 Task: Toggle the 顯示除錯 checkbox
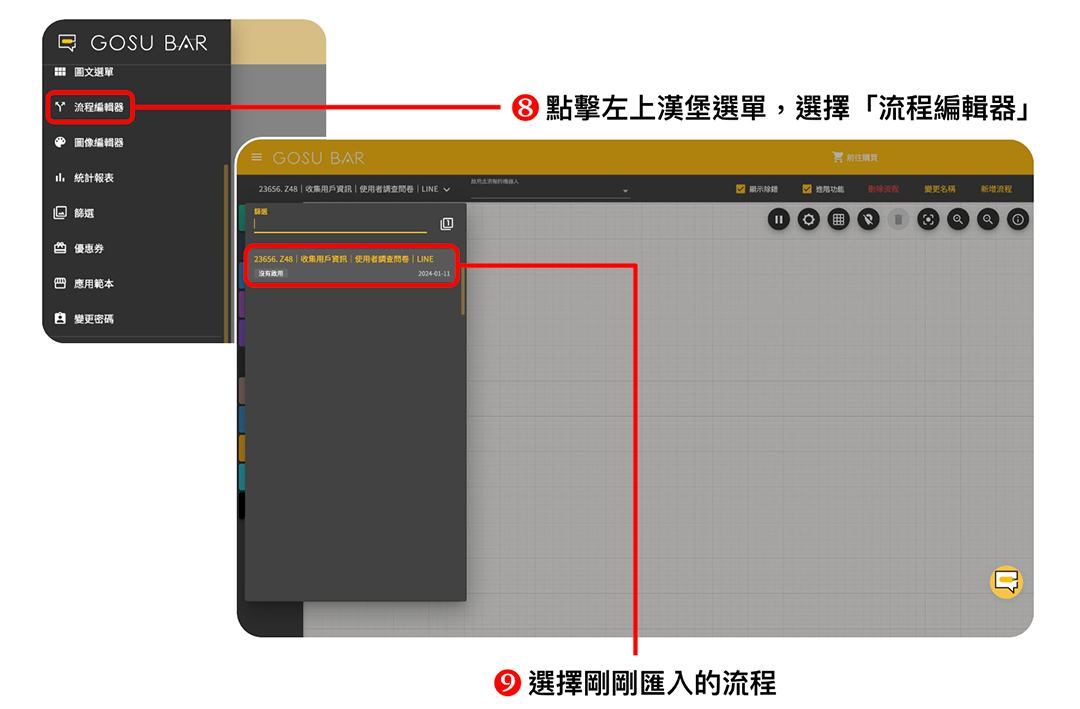[740, 189]
